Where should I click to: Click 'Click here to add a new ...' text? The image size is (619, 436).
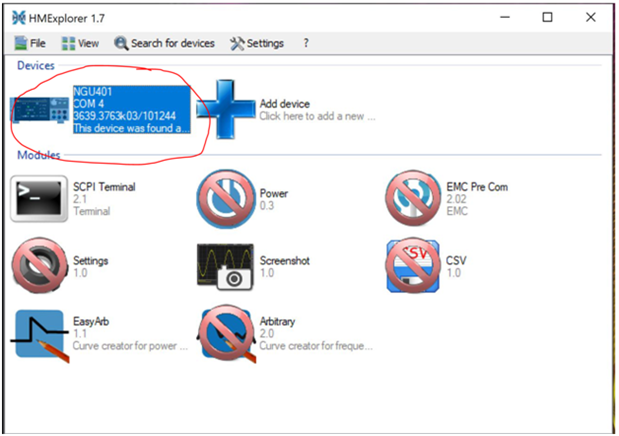coord(317,117)
